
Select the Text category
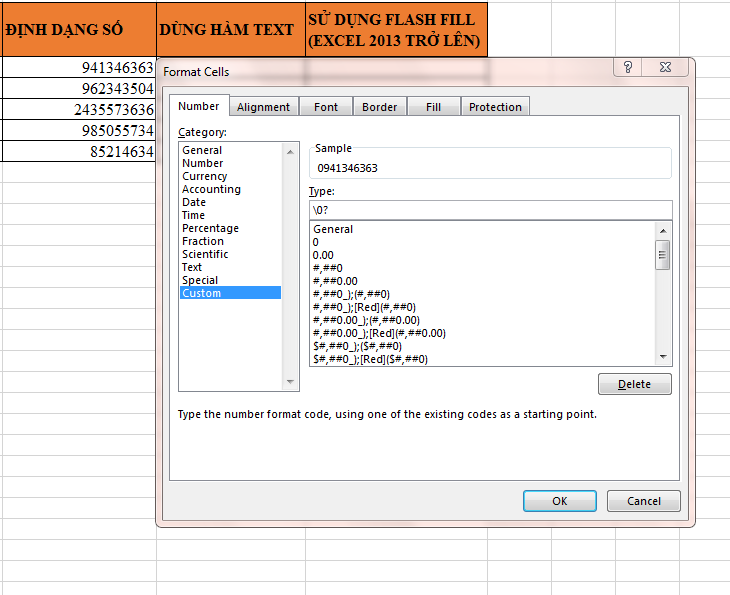(x=192, y=267)
